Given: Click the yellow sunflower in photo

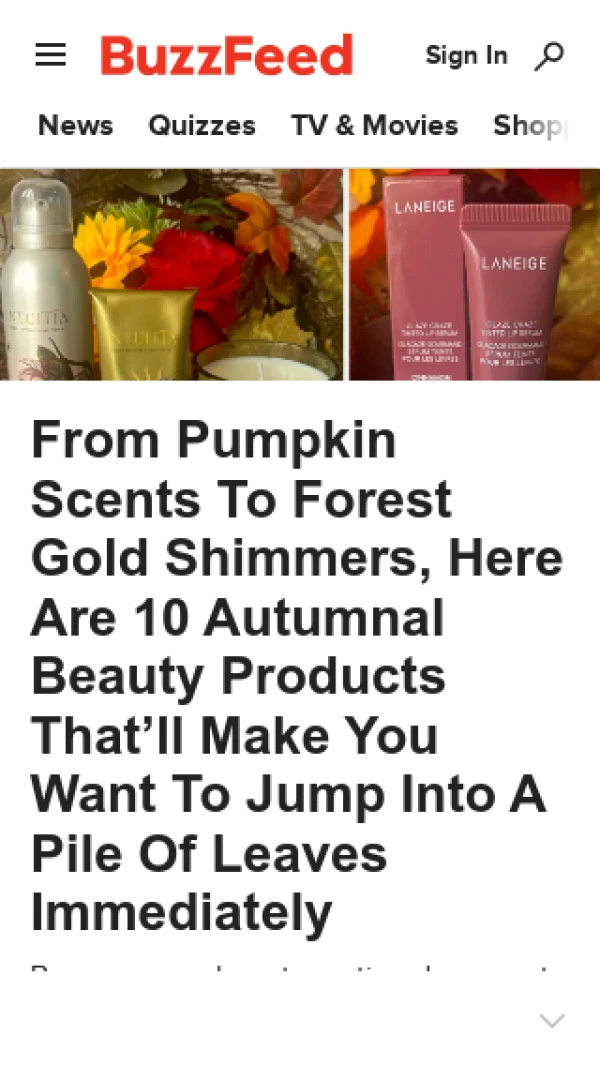Looking at the screenshot, I should 111,248.
